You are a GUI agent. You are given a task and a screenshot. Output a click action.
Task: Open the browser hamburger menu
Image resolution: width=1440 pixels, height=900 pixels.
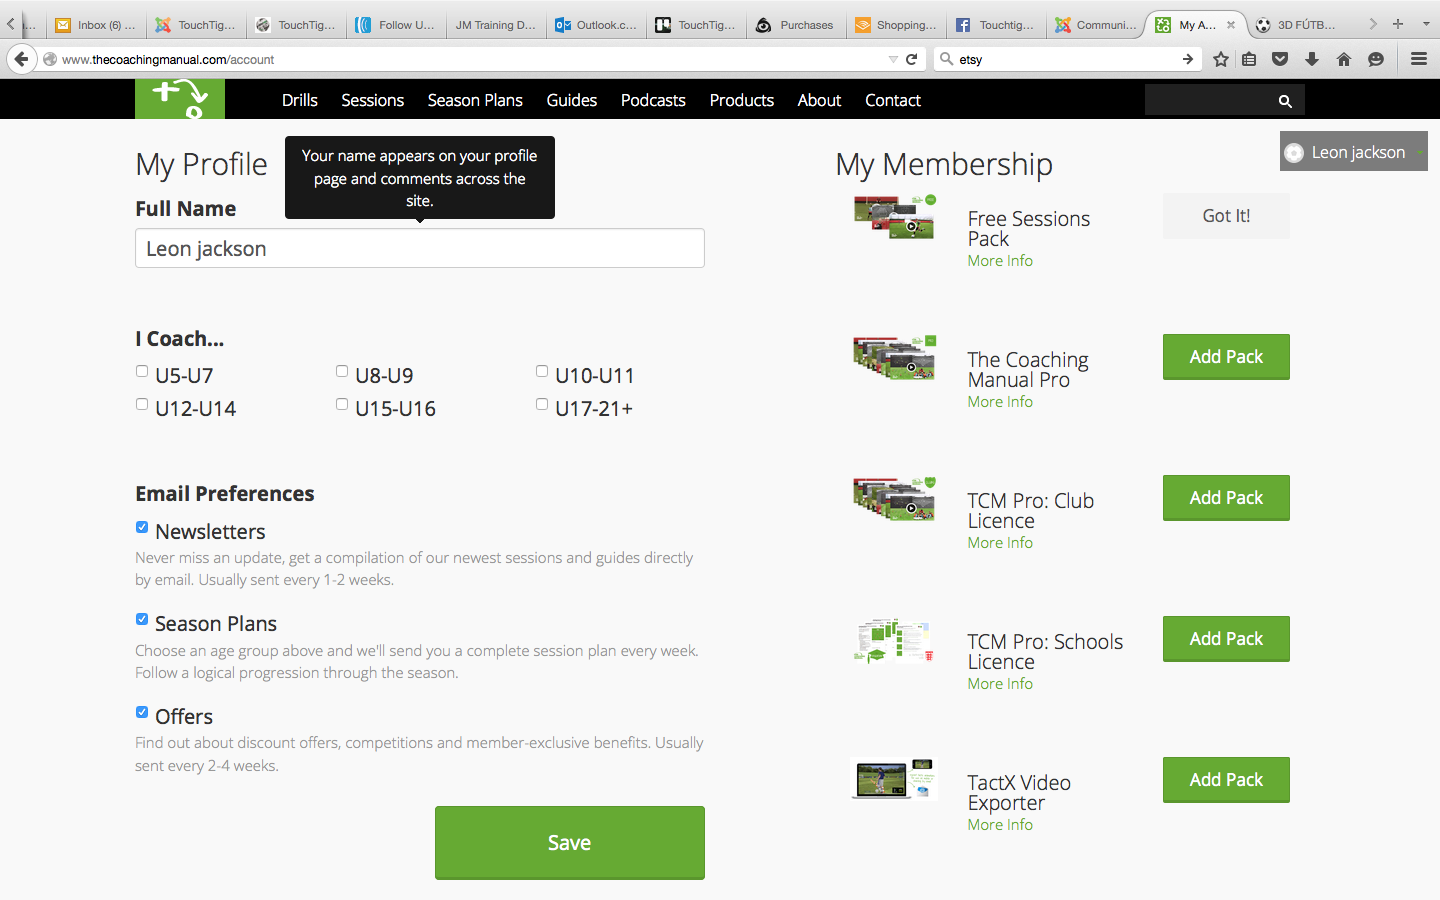tap(1419, 59)
